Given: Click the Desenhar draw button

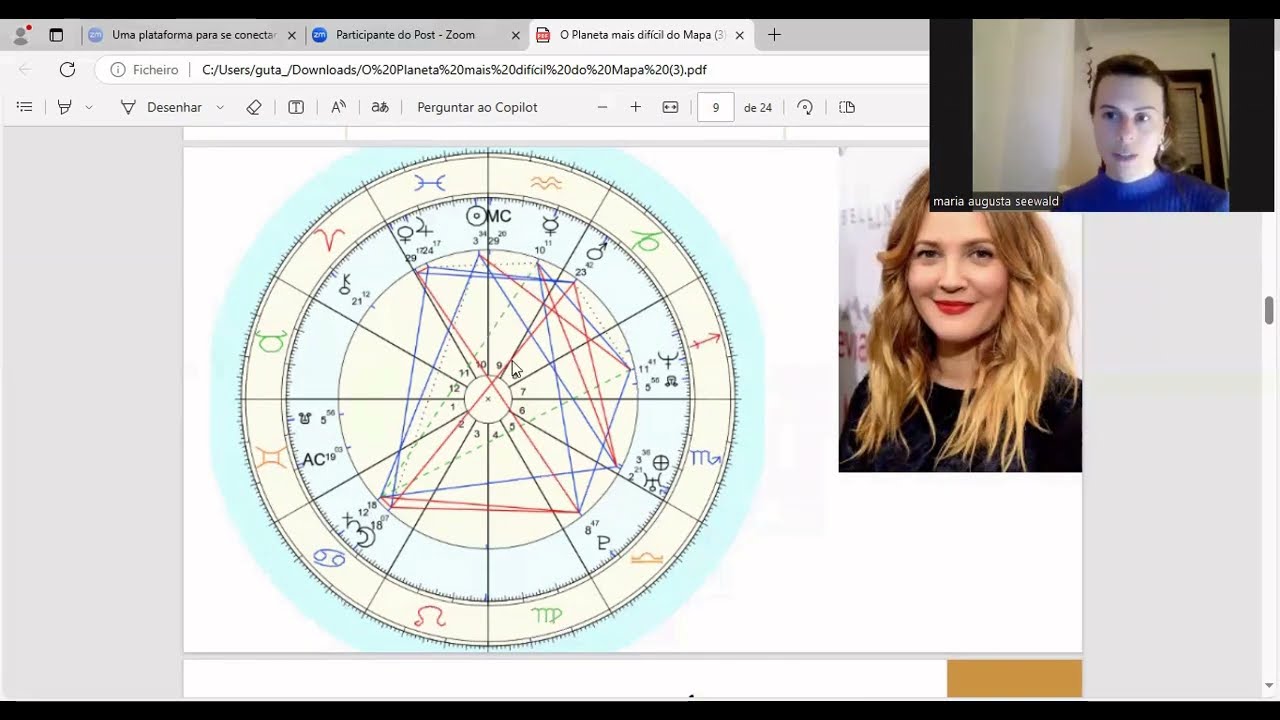Looking at the screenshot, I should click(161, 107).
